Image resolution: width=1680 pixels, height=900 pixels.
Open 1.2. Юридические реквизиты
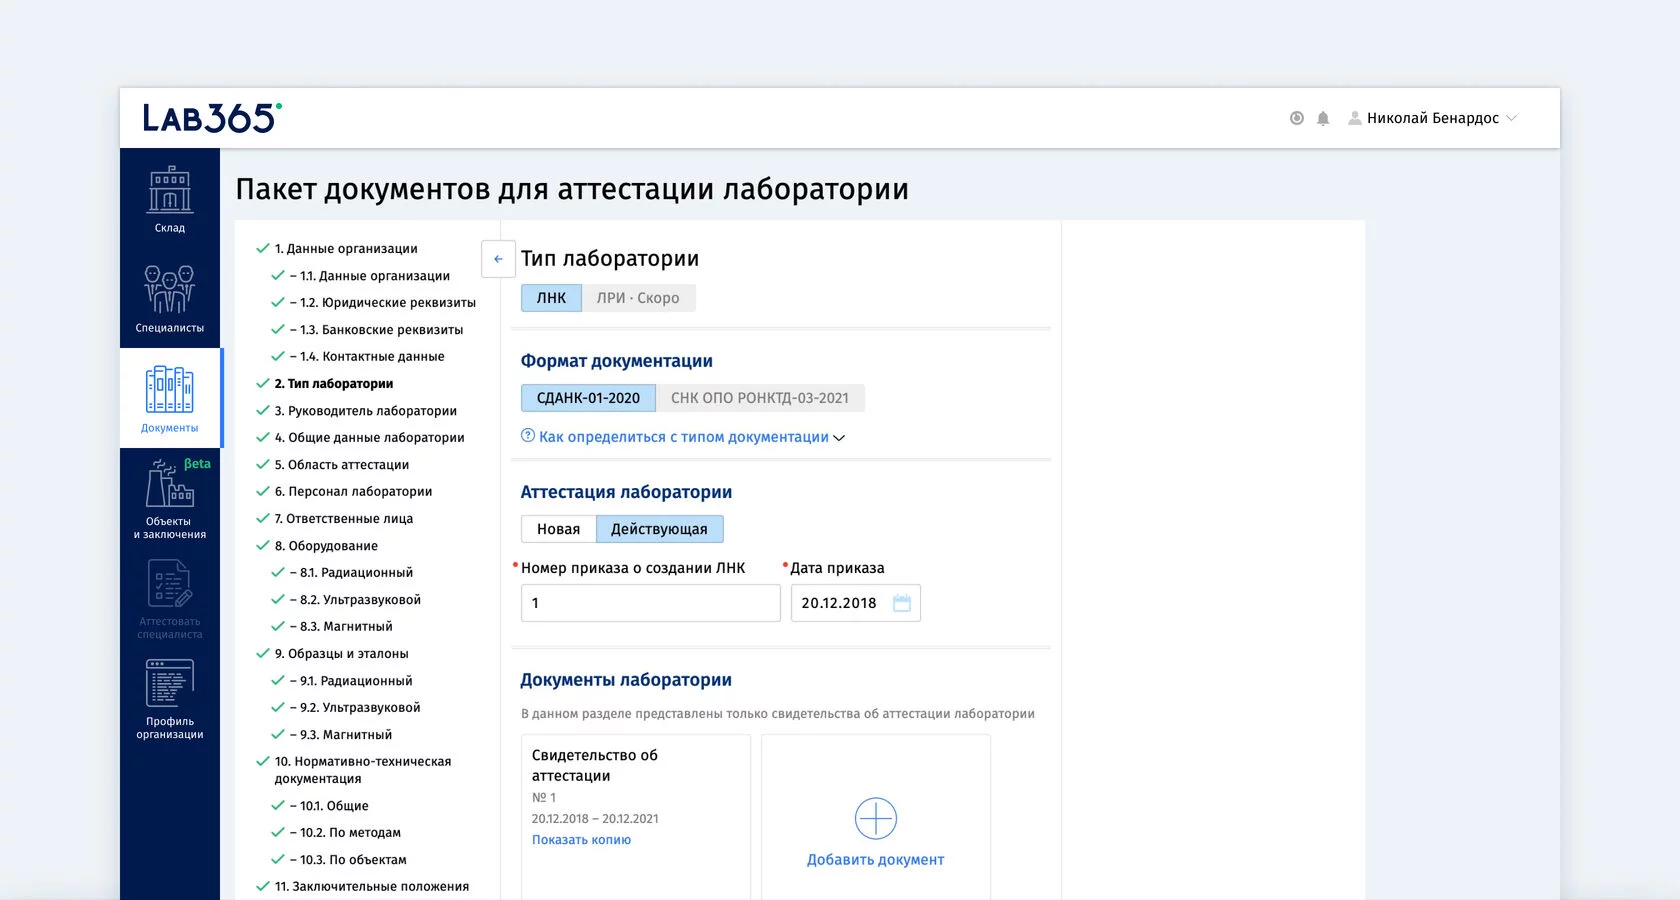coord(383,303)
